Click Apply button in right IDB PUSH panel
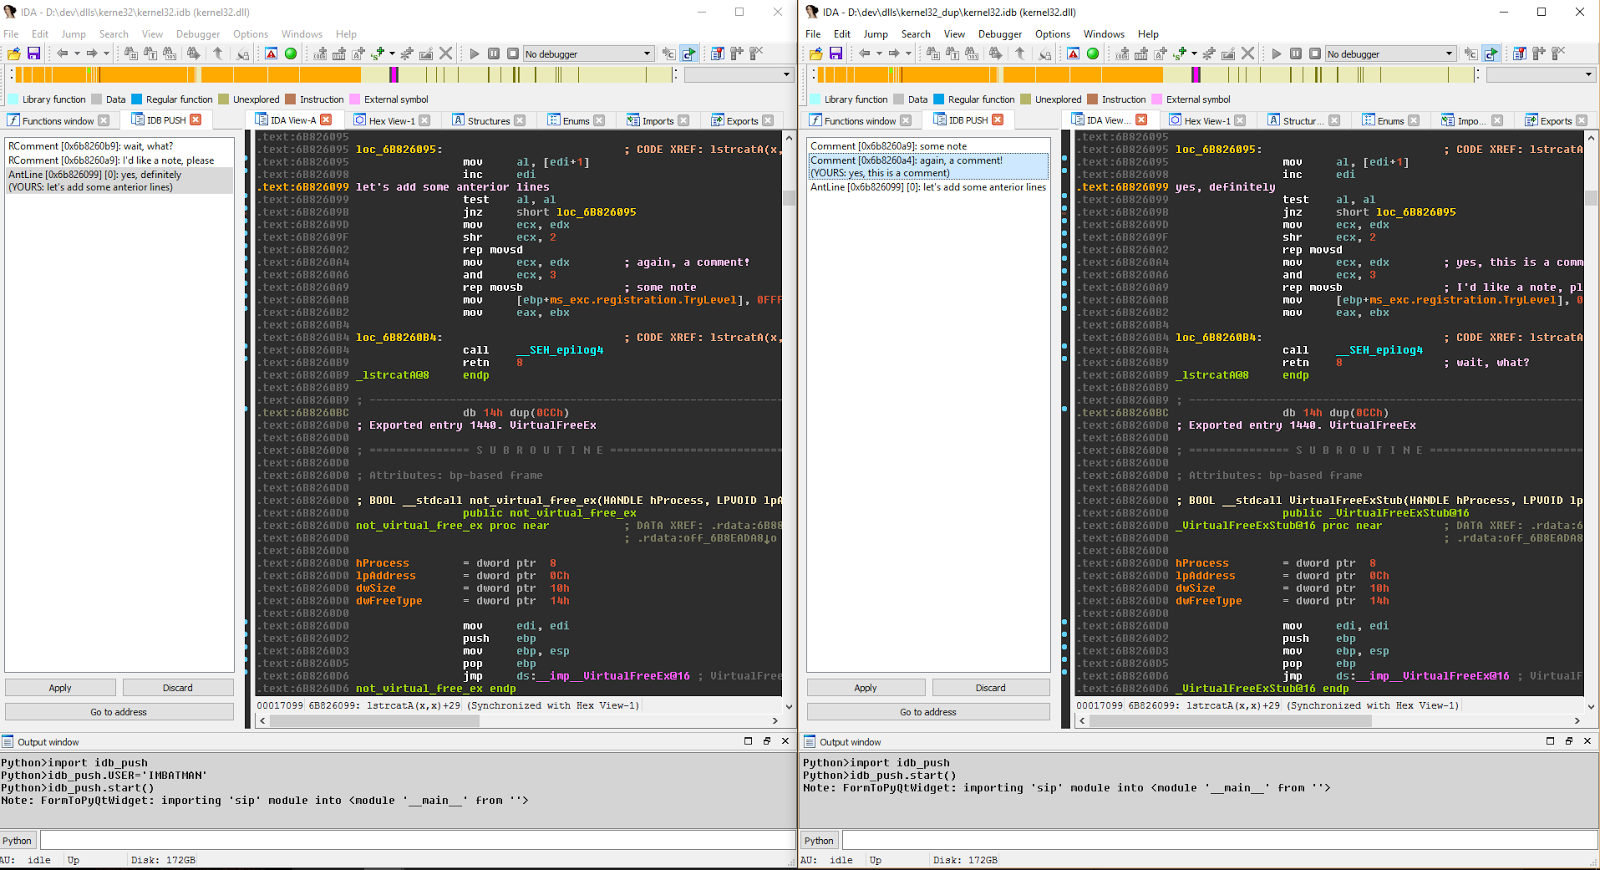 pos(866,688)
